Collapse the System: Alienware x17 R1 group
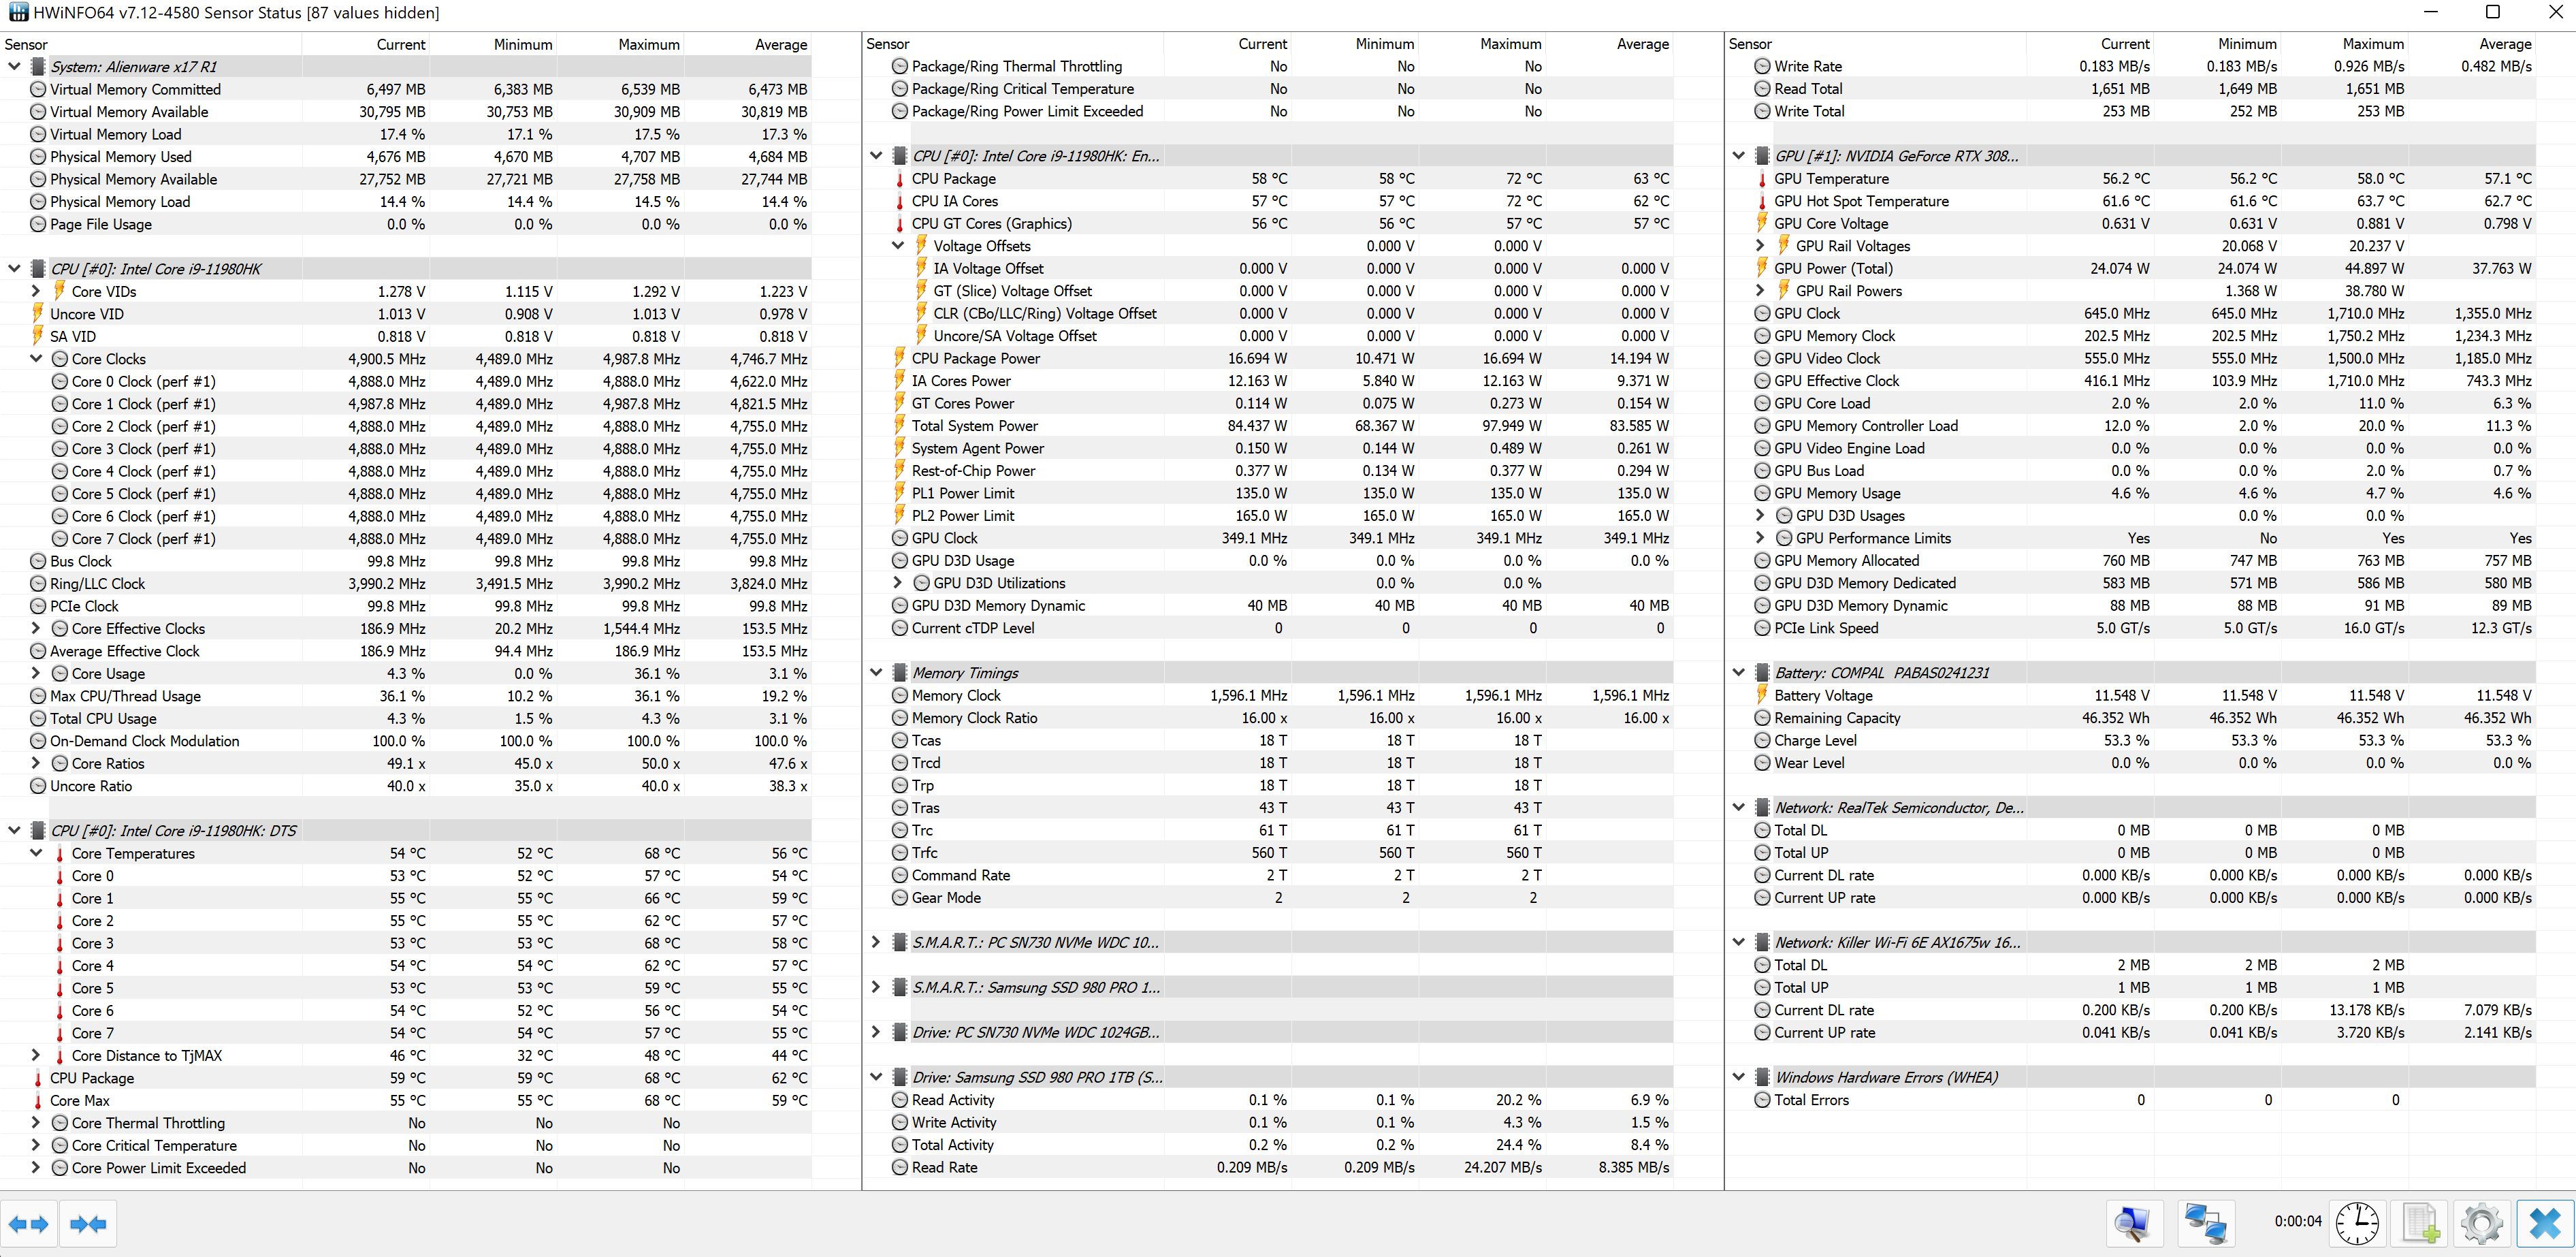 point(14,67)
